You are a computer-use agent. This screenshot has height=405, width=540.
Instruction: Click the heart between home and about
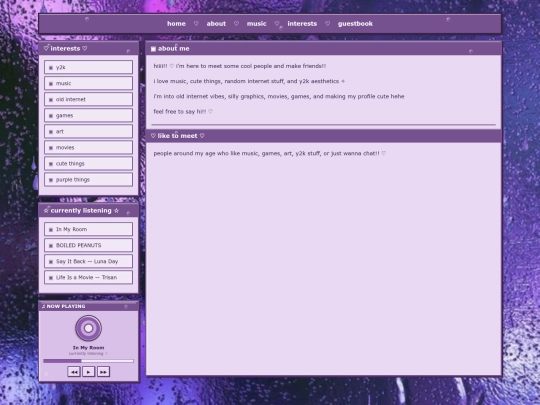tap(196, 24)
